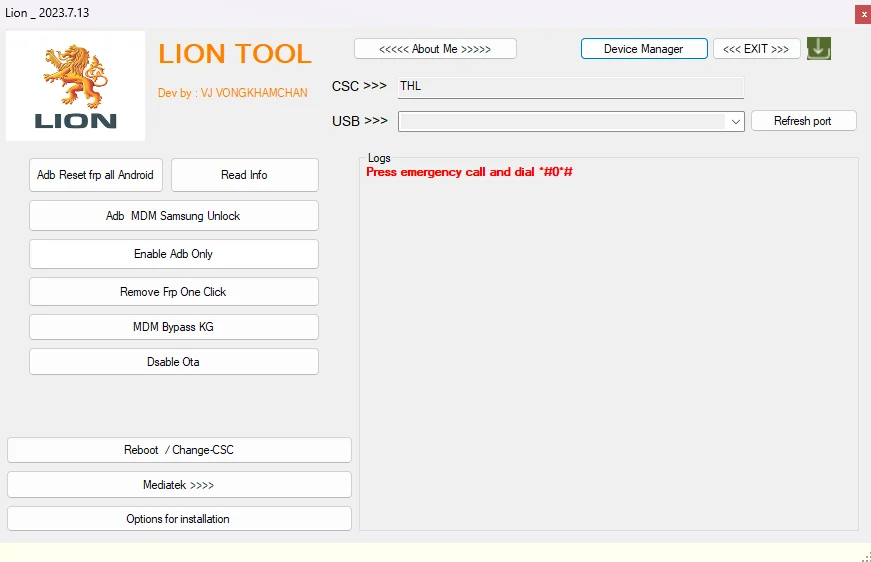Click the USB >>> label
The height and width of the screenshot is (562, 871).
pos(359,121)
